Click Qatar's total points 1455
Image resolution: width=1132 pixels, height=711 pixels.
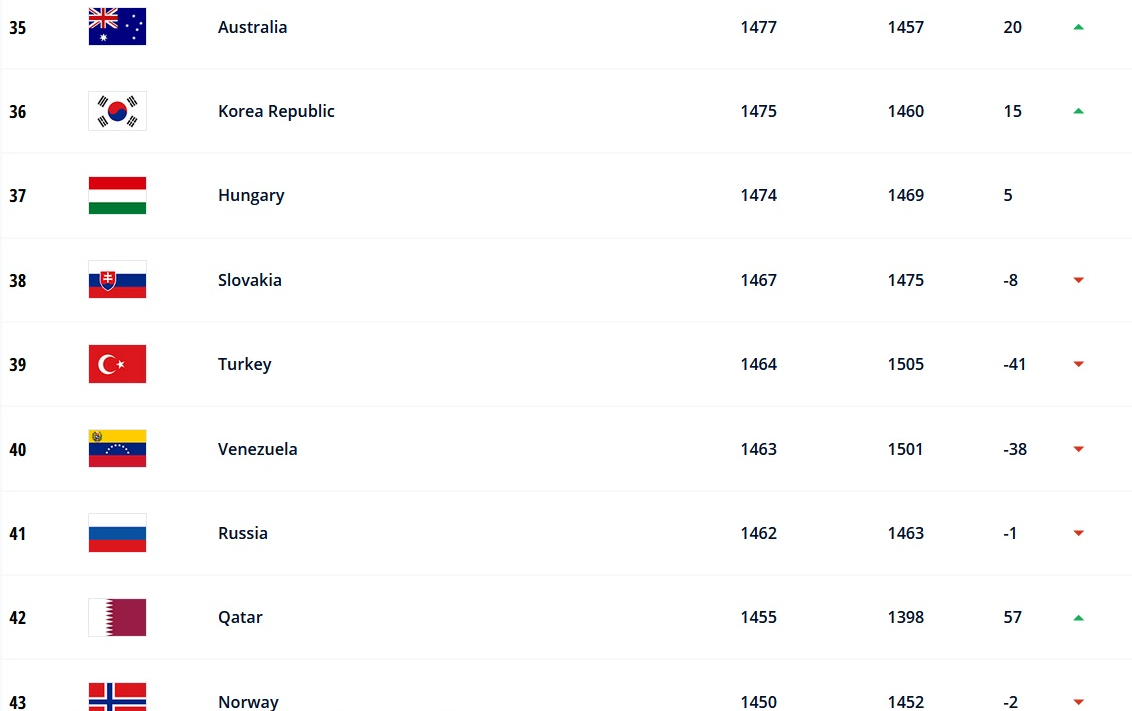coord(758,617)
